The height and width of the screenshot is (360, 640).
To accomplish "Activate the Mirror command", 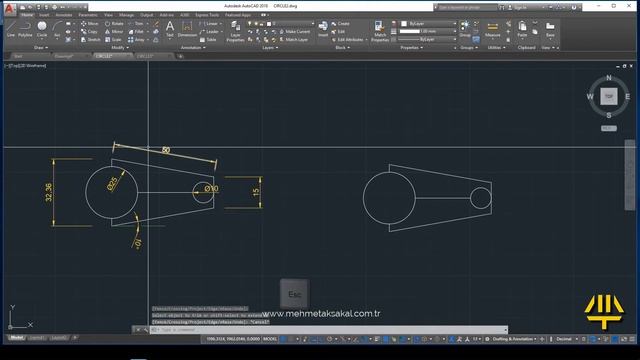I will click(114, 31).
